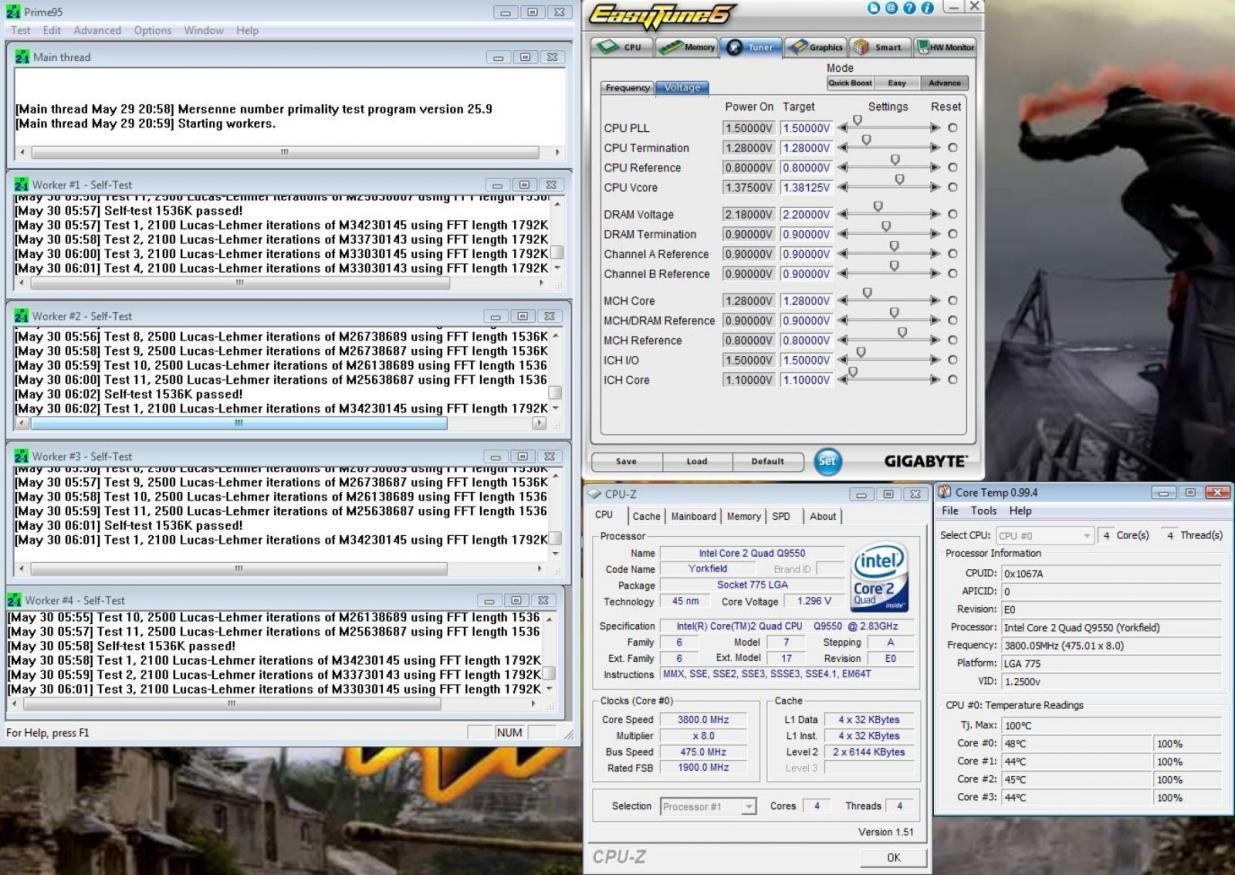Open the HW Monitor tab in EasyTune6

pyautogui.click(x=944, y=47)
